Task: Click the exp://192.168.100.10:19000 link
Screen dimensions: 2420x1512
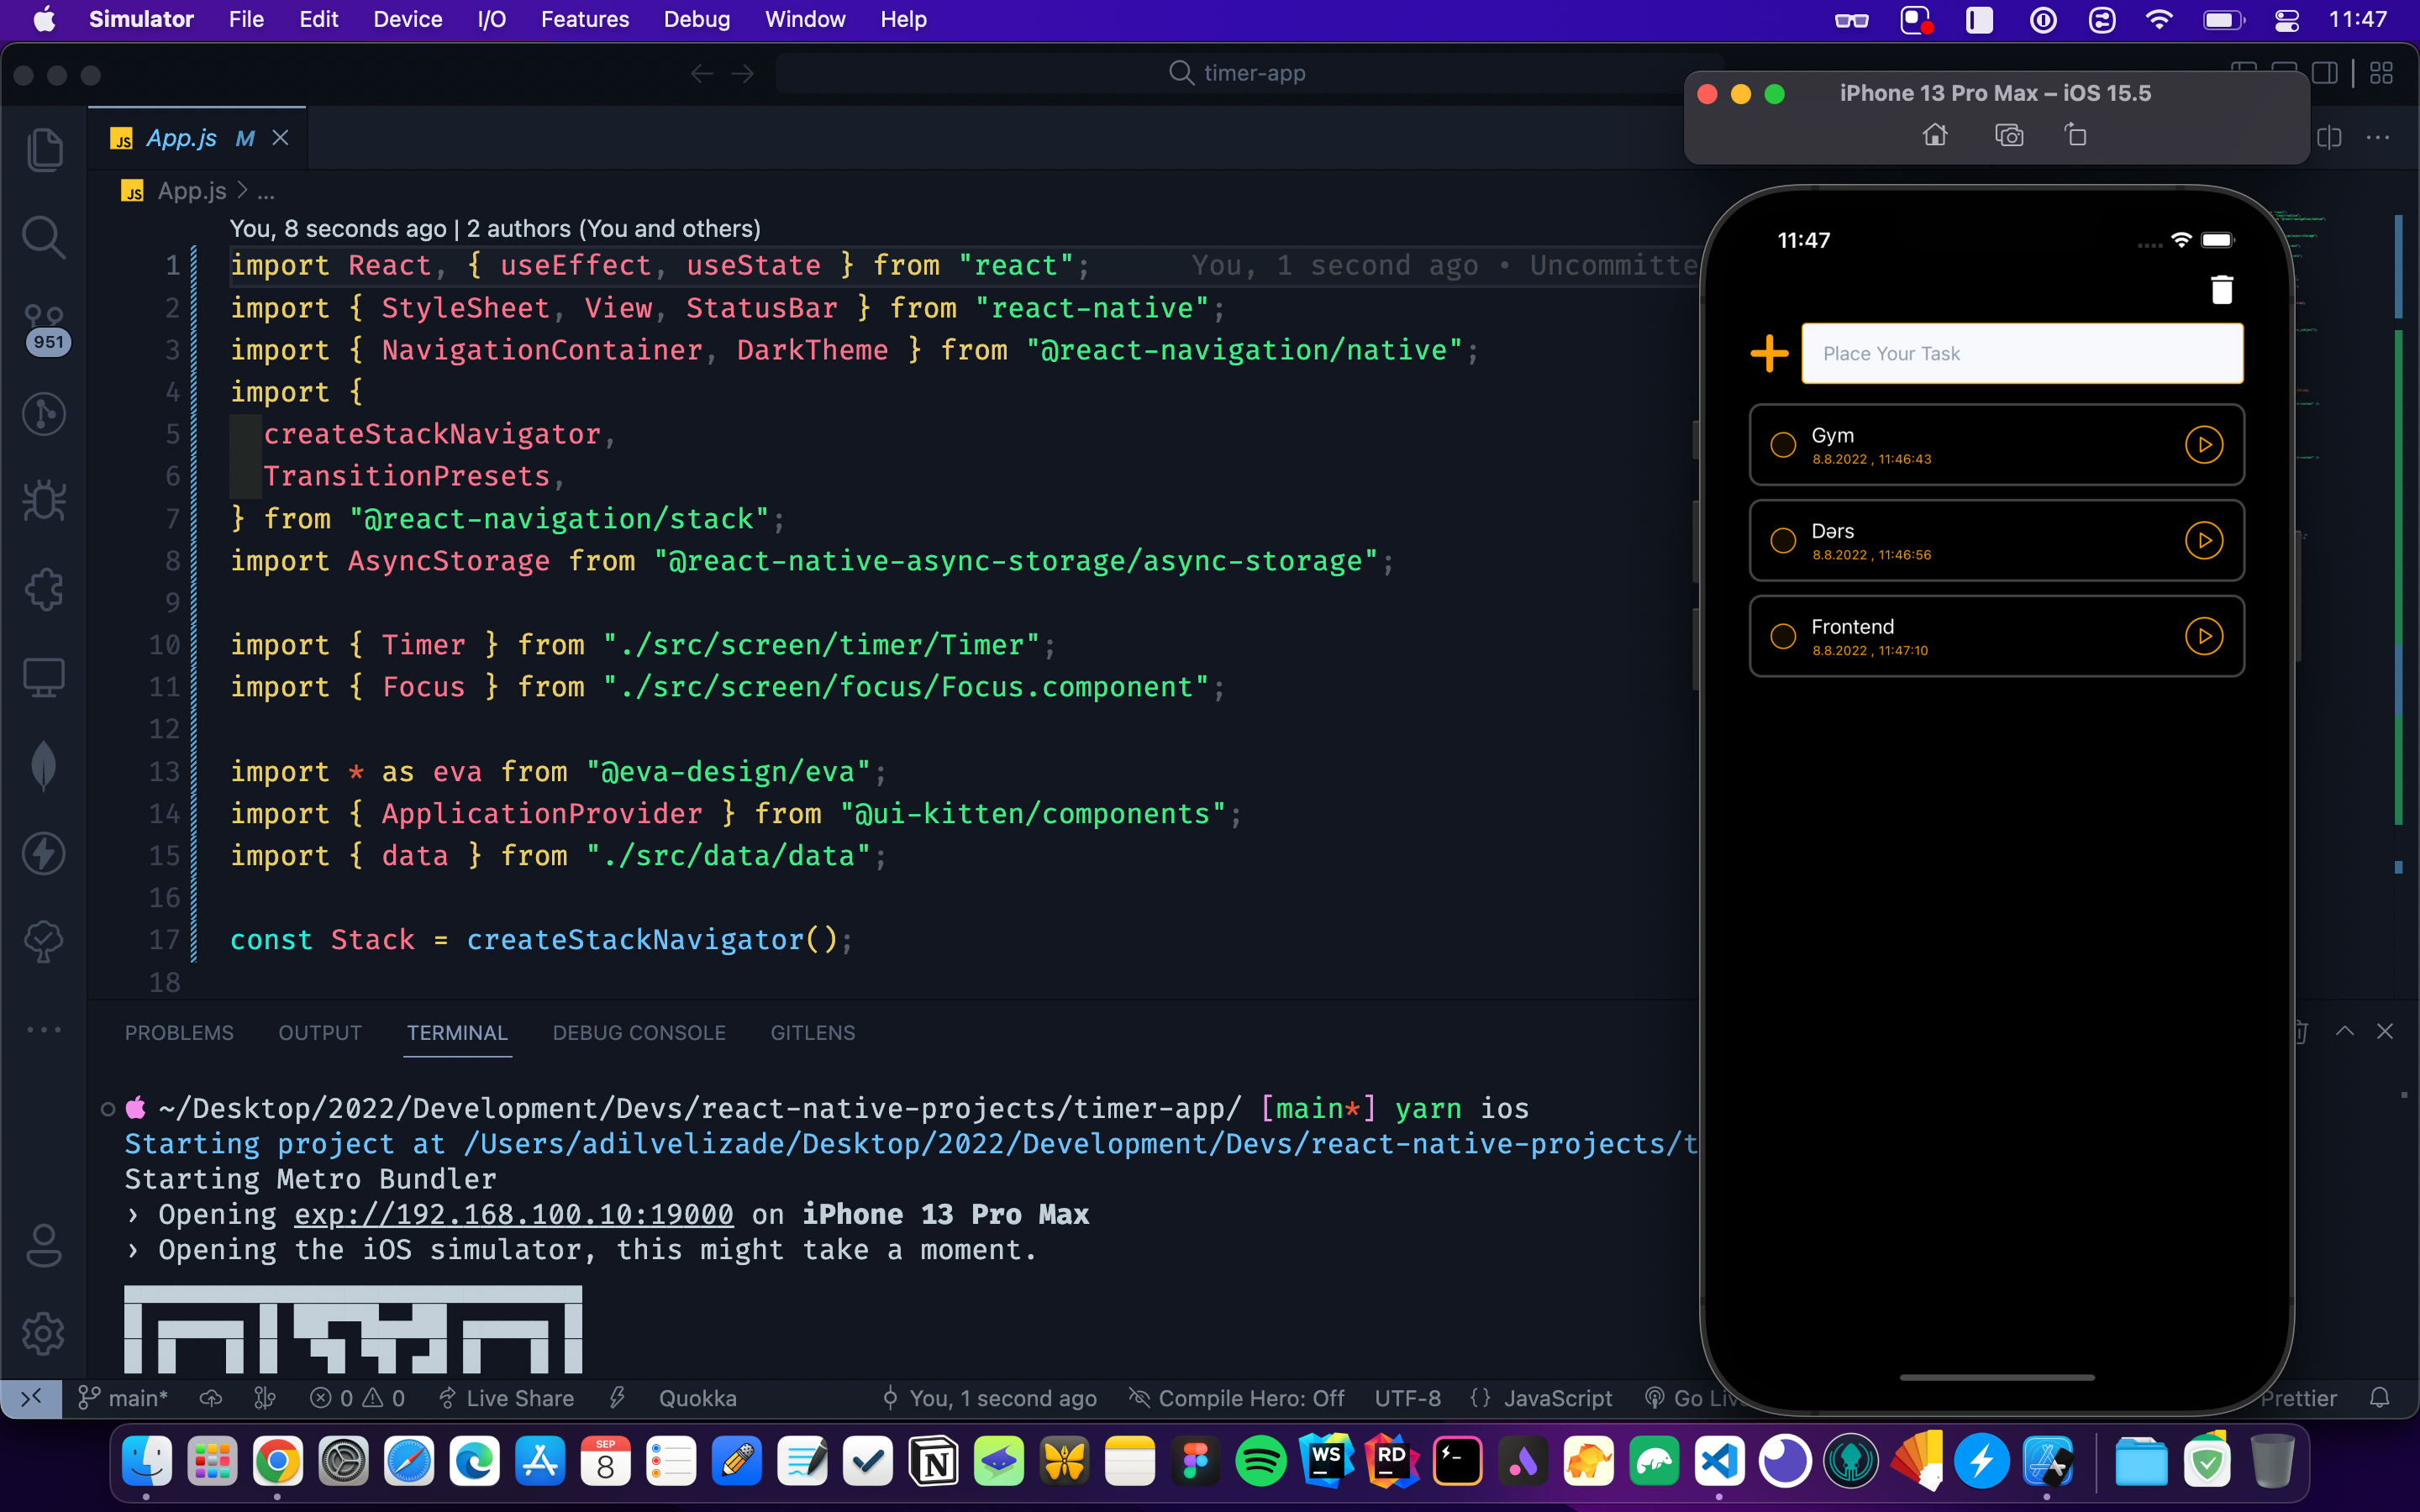Action: 514,1214
